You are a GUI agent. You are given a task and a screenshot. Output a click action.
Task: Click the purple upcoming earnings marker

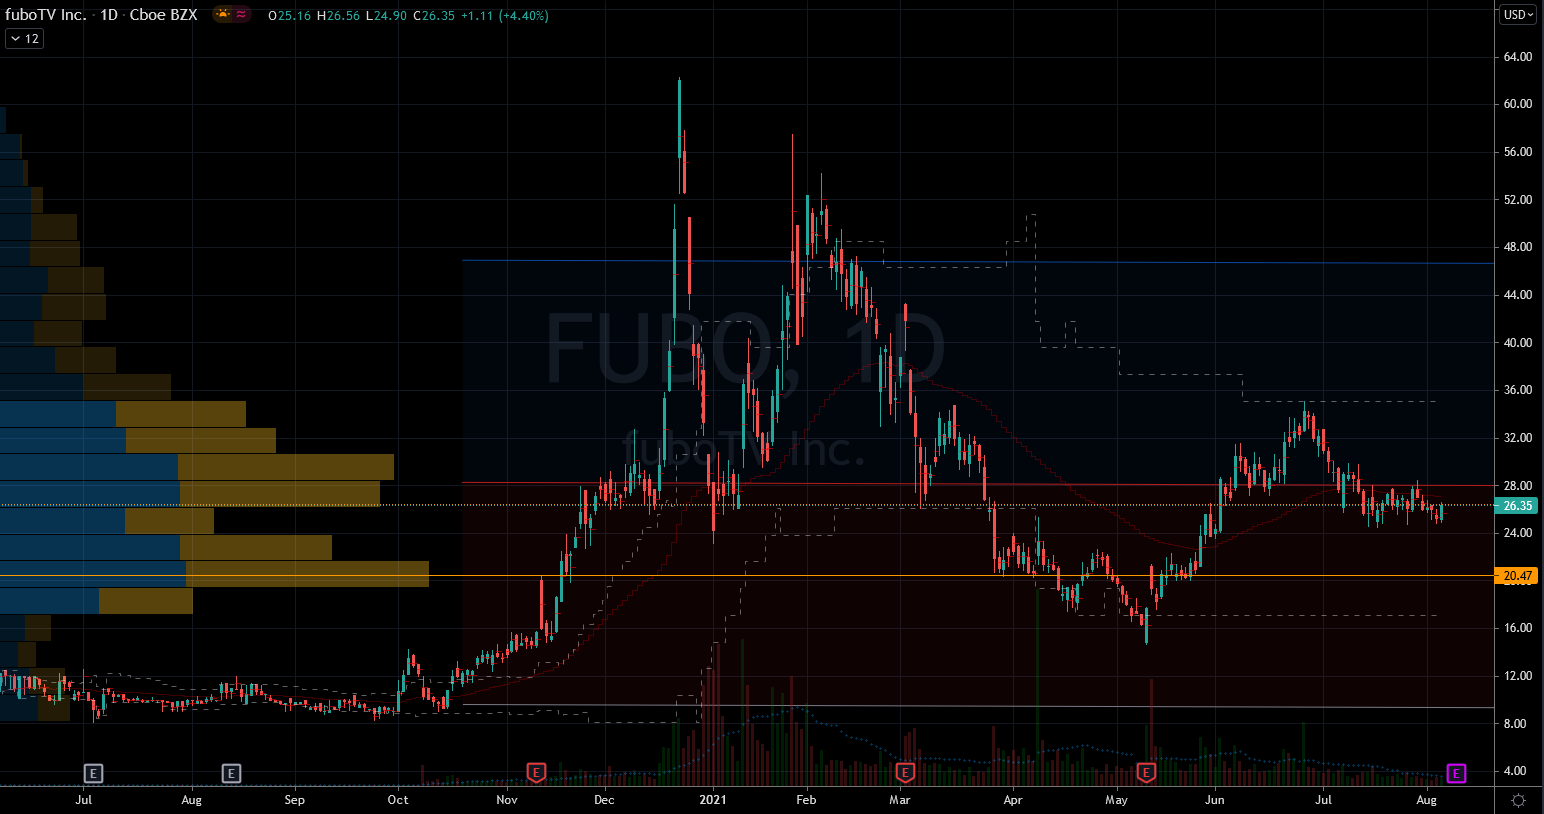coord(1456,773)
